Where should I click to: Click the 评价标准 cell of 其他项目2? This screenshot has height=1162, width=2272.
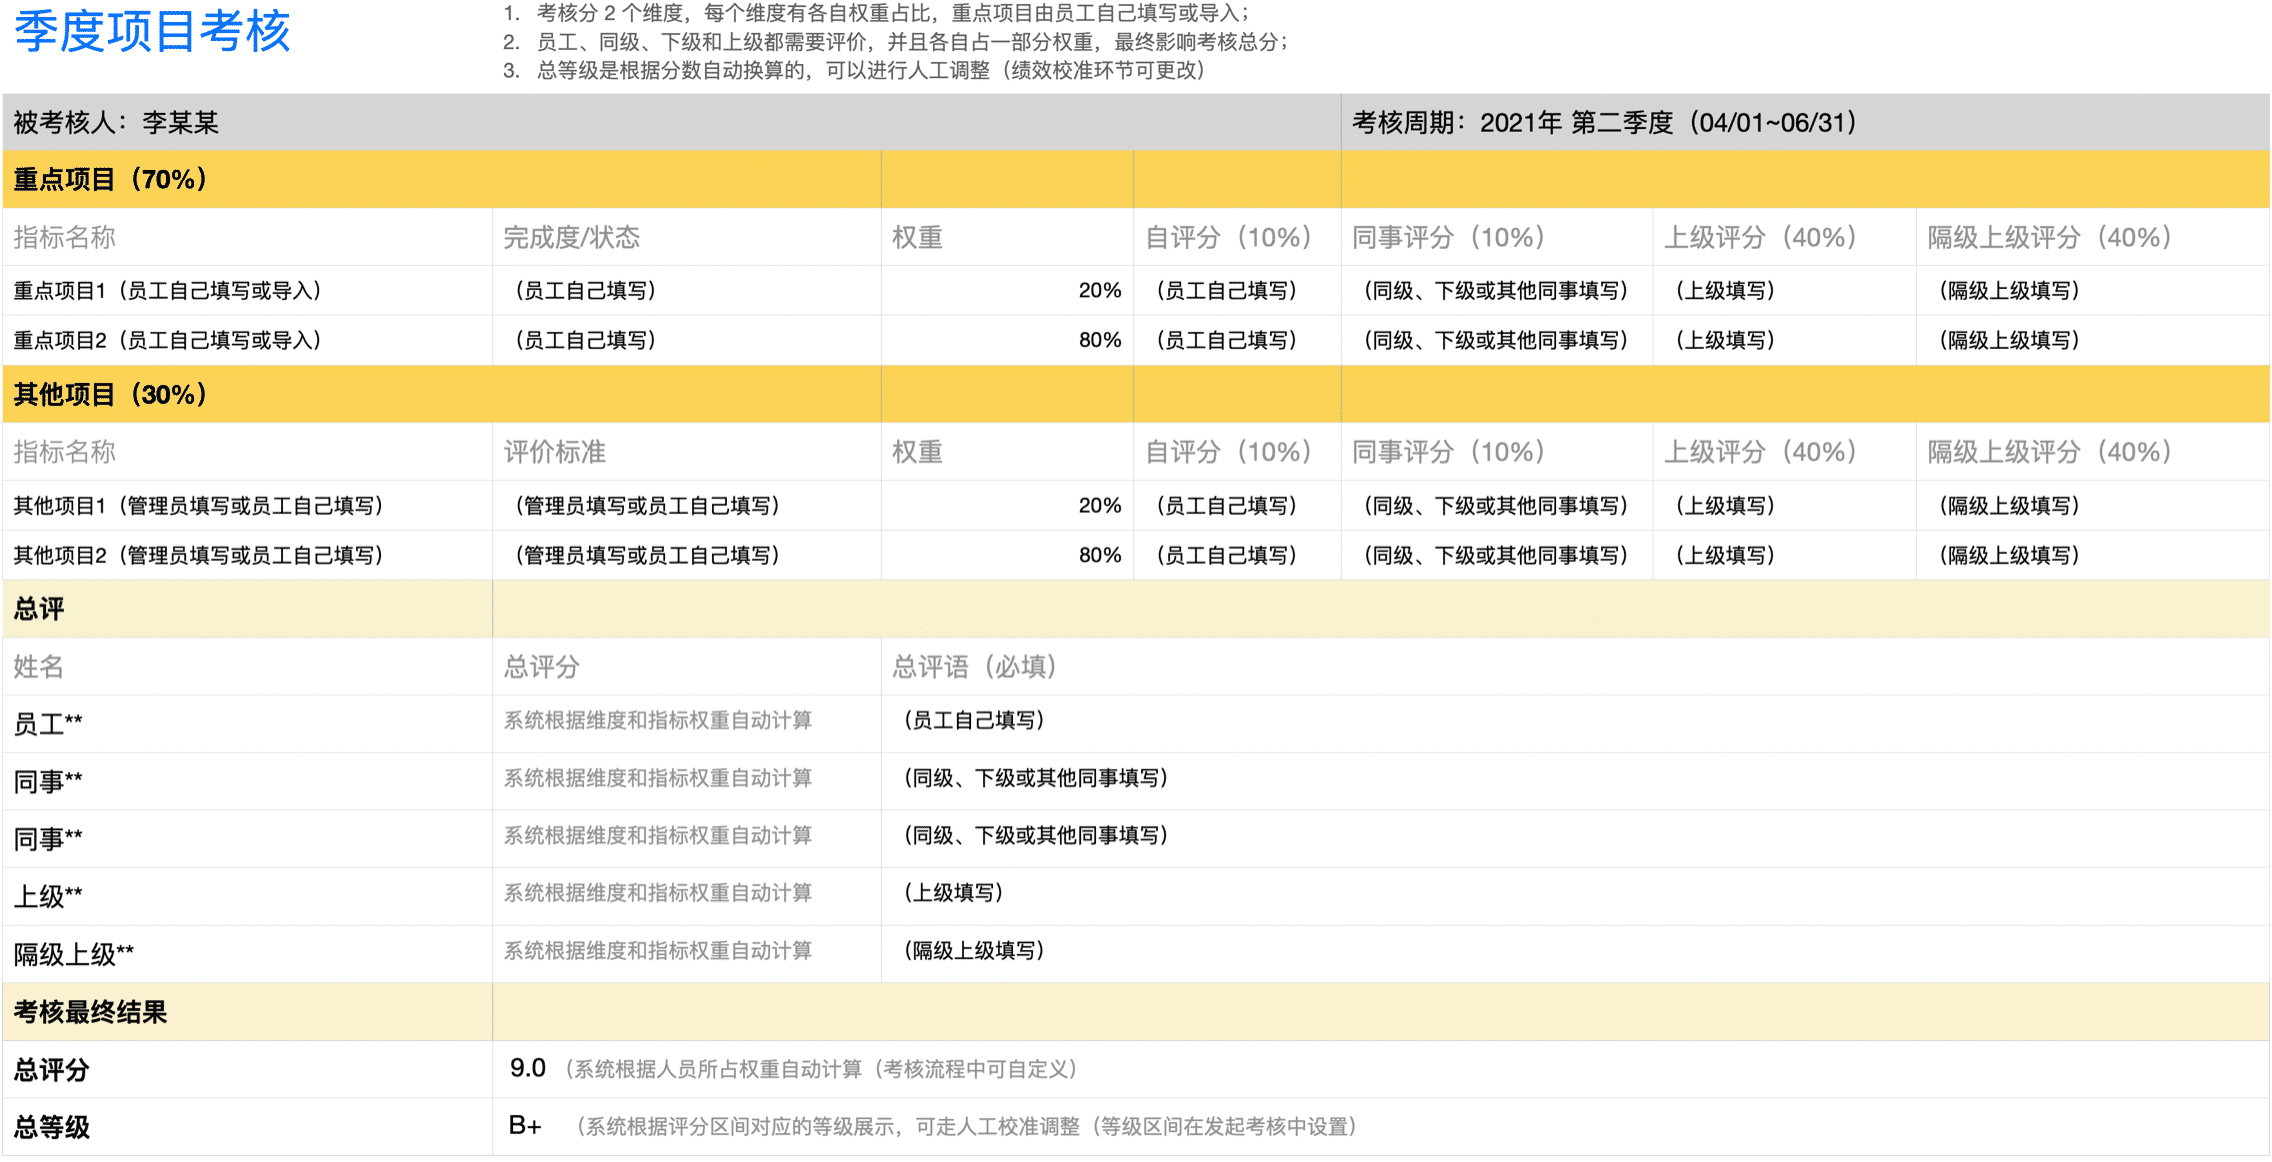pyautogui.click(x=687, y=555)
